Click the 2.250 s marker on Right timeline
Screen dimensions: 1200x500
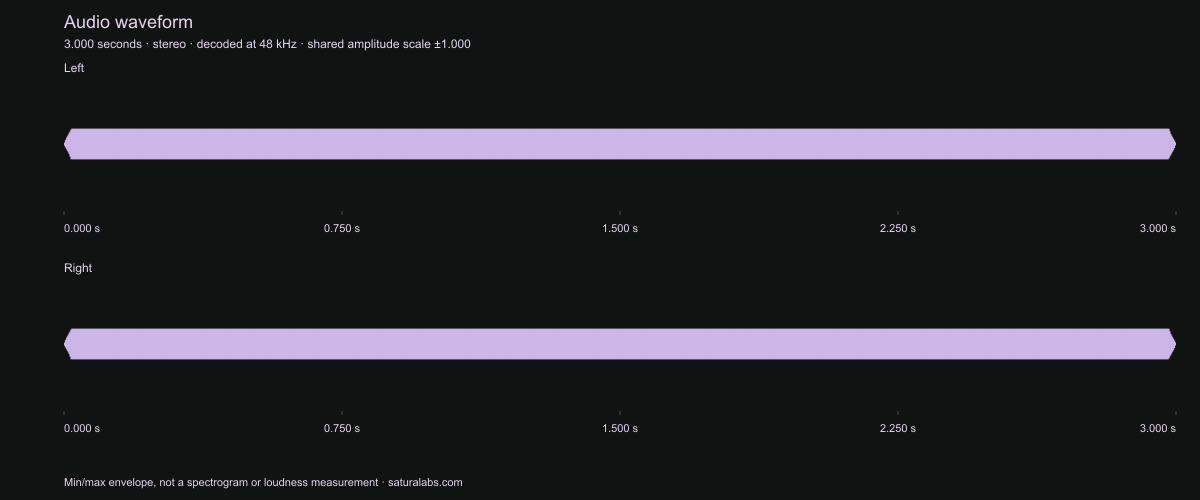[x=898, y=429]
